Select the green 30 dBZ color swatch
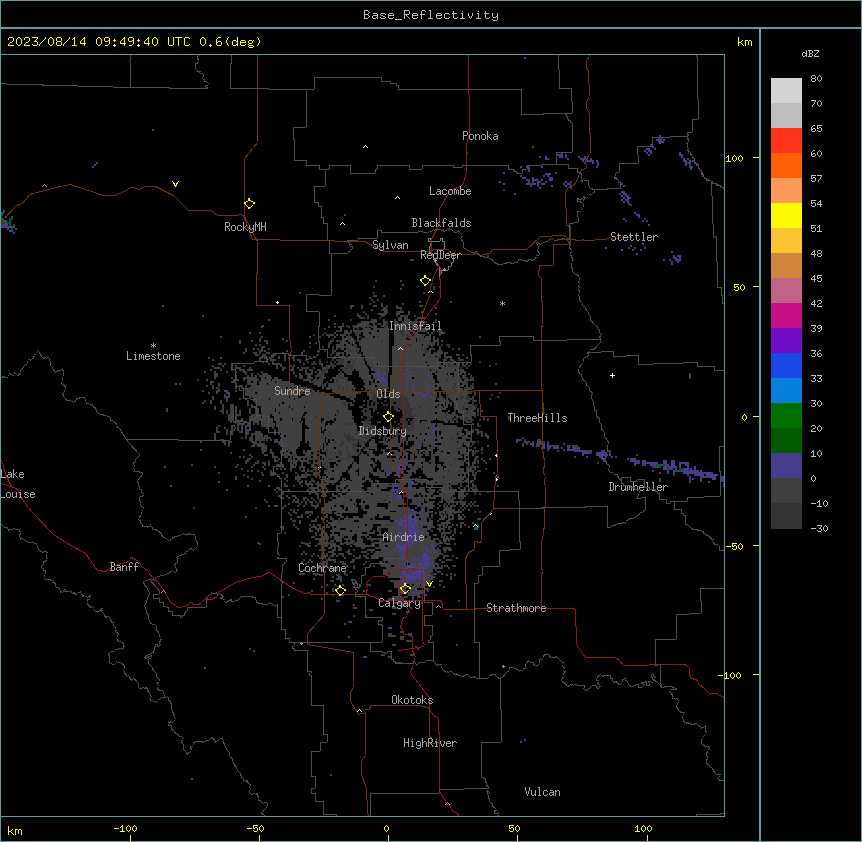 pos(786,416)
